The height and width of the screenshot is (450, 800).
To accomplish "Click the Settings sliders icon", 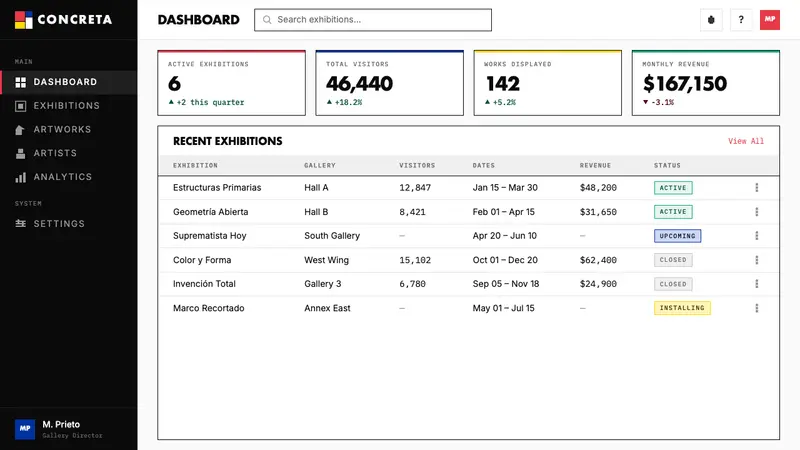I will point(20,223).
